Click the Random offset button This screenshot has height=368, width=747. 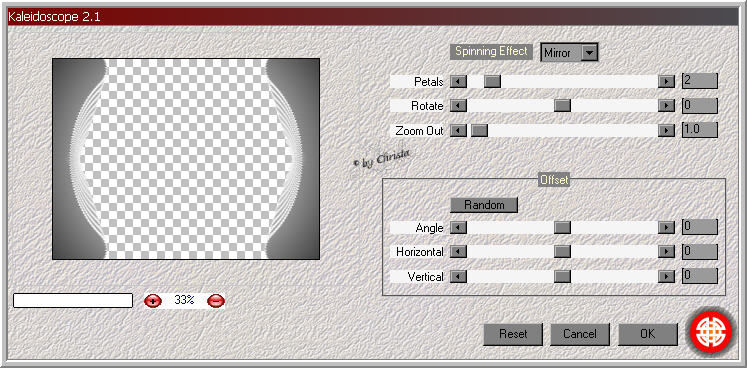click(x=484, y=205)
